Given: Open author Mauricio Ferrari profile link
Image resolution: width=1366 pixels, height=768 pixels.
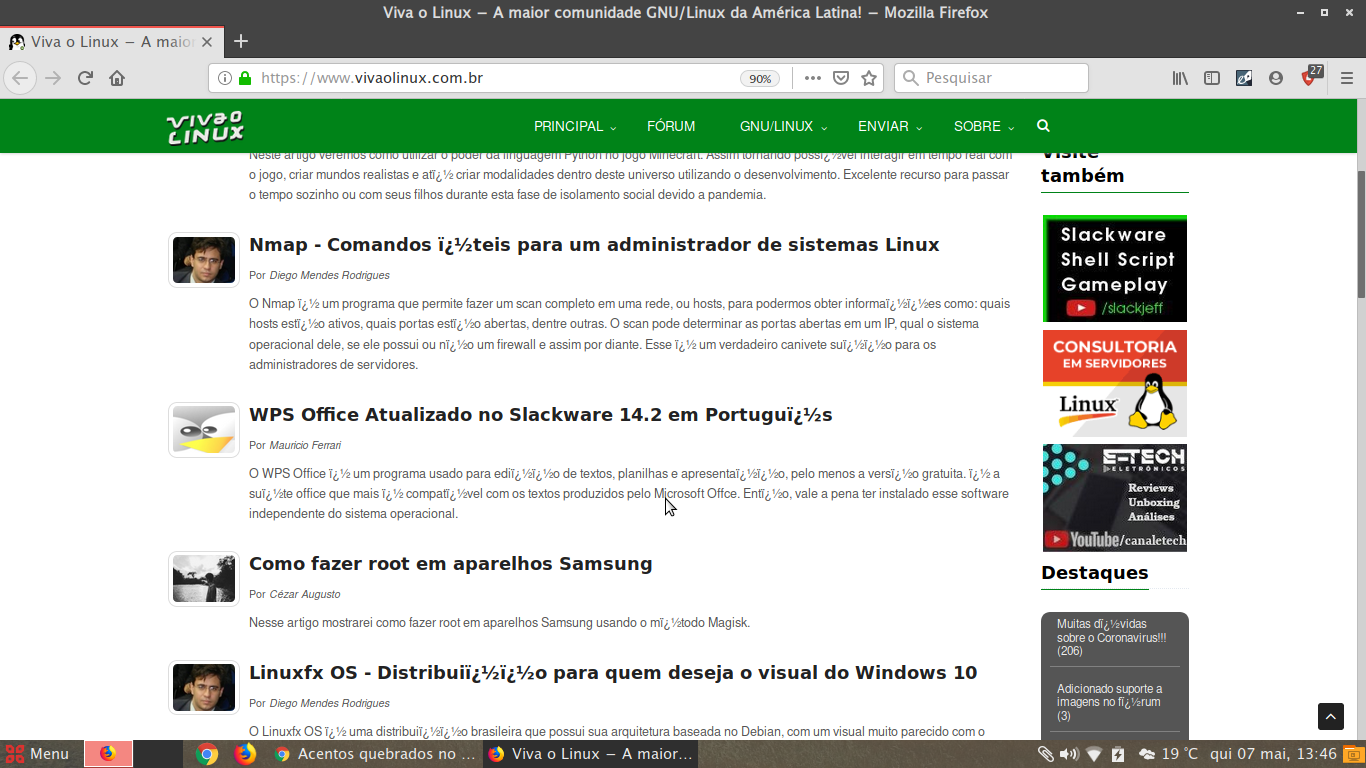Looking at the screenshot, I should point(305,445).
